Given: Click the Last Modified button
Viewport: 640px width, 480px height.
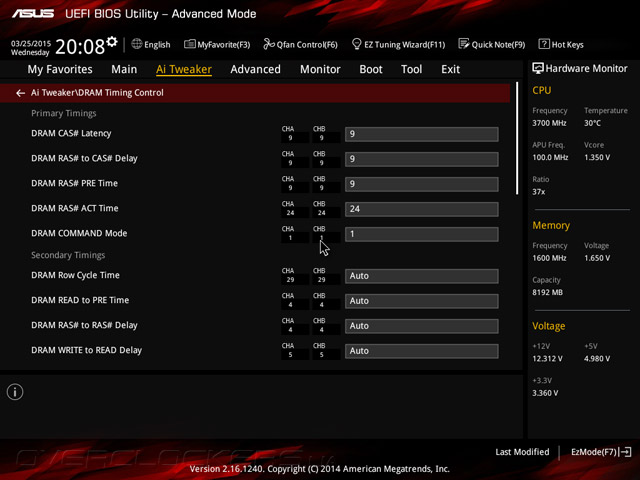Looking at the screenshot, I should [x=522, y=452].
